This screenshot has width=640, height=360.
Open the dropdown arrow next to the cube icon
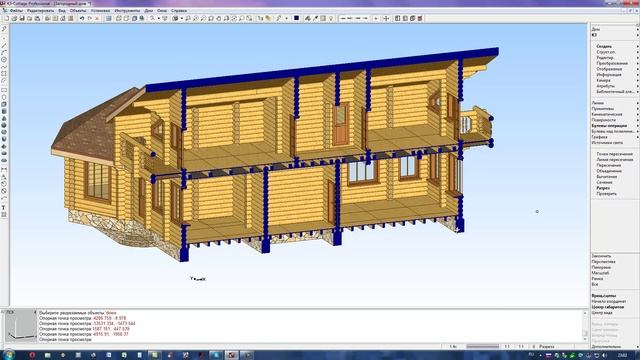pos(181,18)
